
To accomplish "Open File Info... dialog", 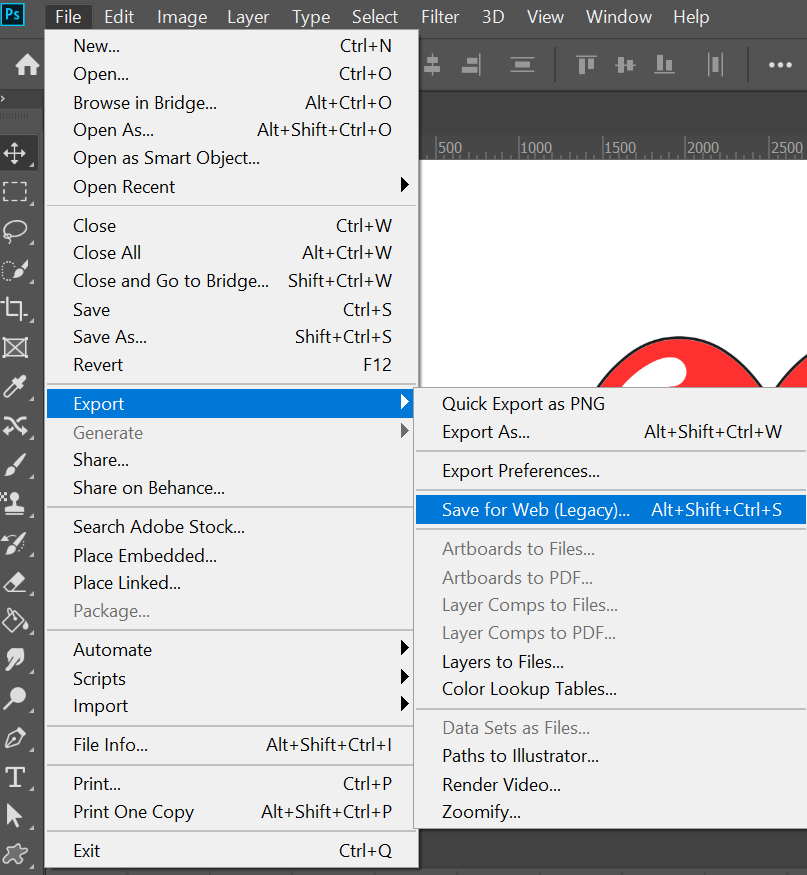I will click(x=232, y=745).
